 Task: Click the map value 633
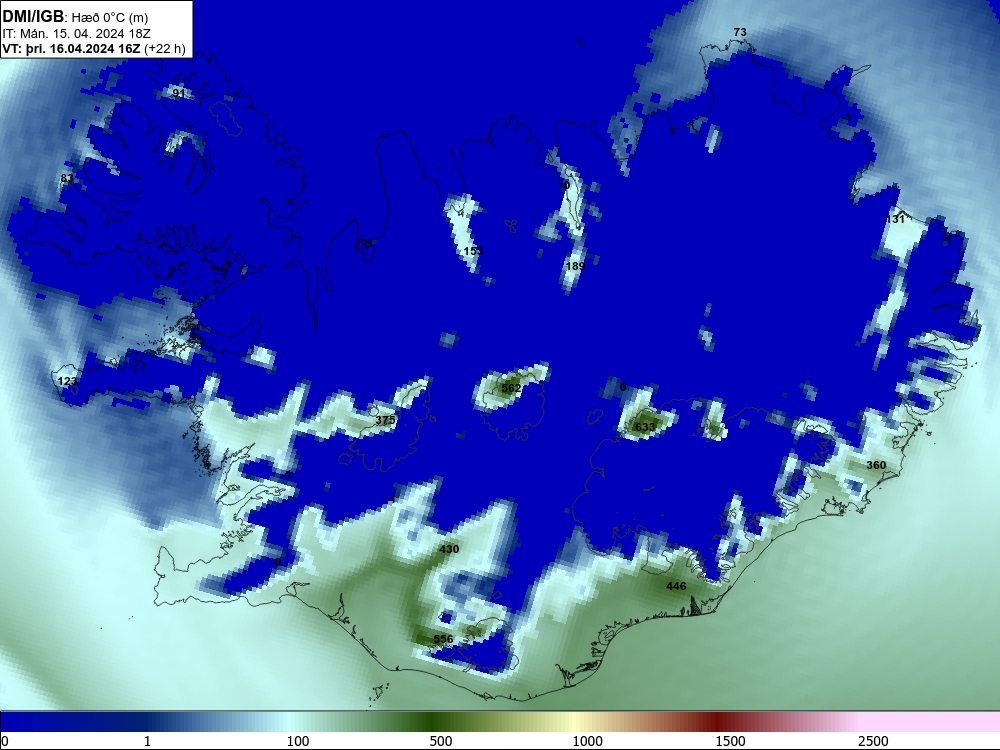tap(645, 427)
